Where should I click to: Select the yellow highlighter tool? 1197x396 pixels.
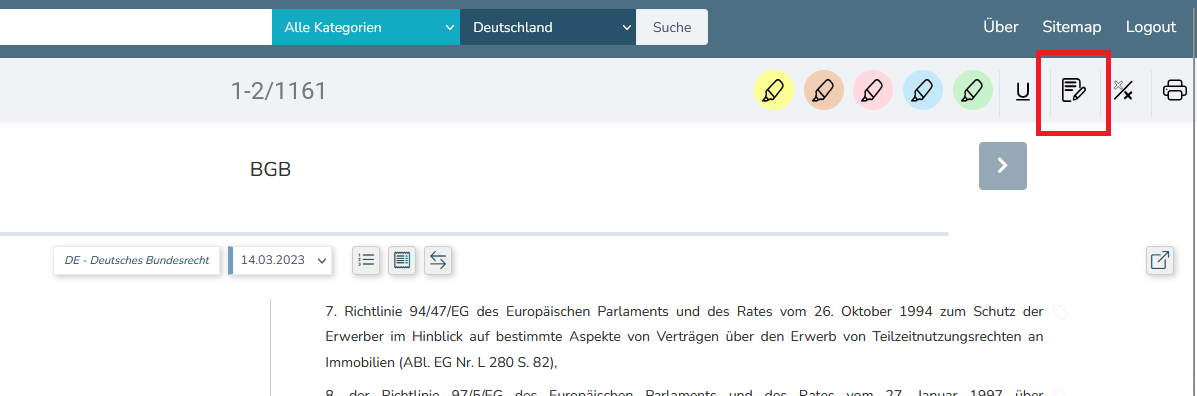click(x=774, y=91)
